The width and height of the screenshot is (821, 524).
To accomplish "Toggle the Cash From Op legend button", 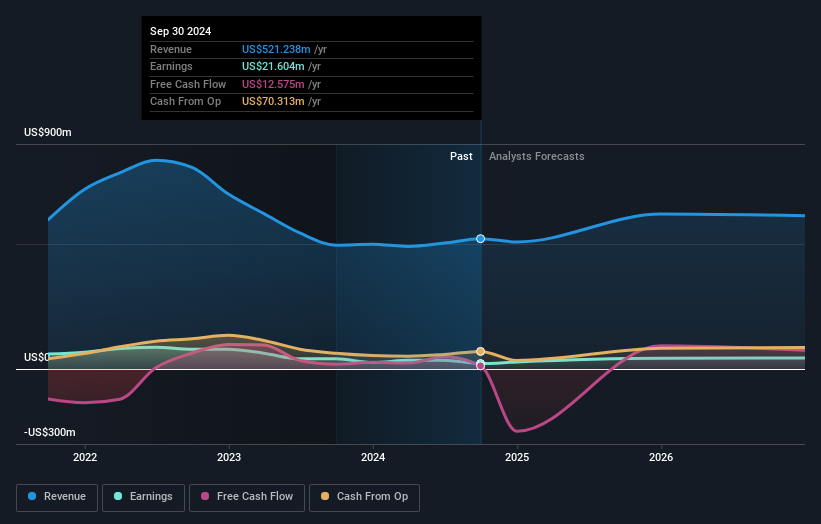I will pyautogui.click(x=364, y=497).
